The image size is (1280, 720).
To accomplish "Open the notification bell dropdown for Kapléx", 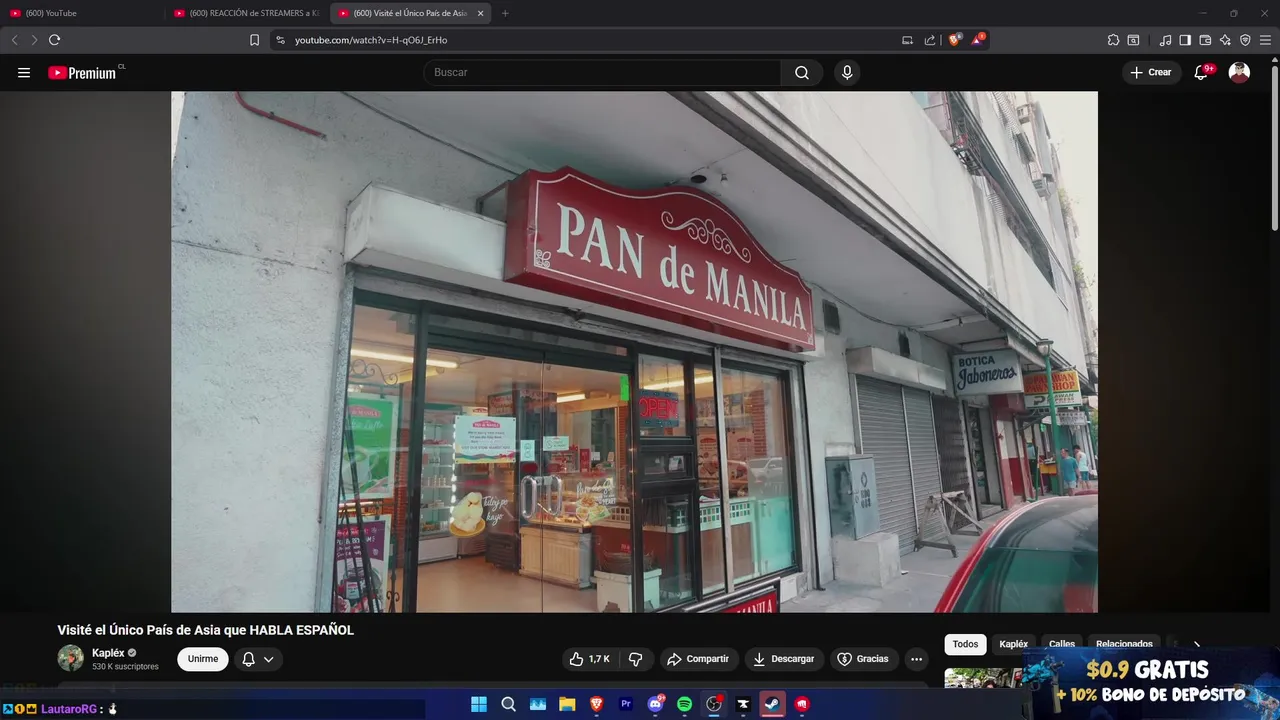I will coord(258,659).
